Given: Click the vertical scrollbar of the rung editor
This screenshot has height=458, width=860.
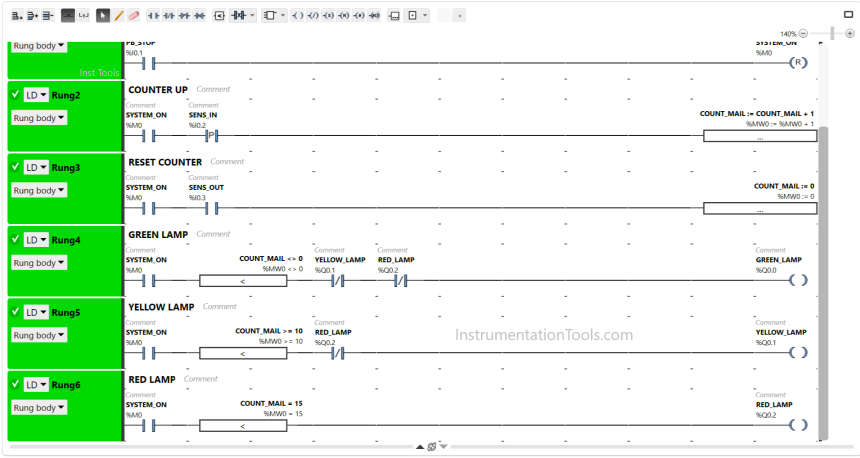Looking at the screenshot, I should (823, 281).
